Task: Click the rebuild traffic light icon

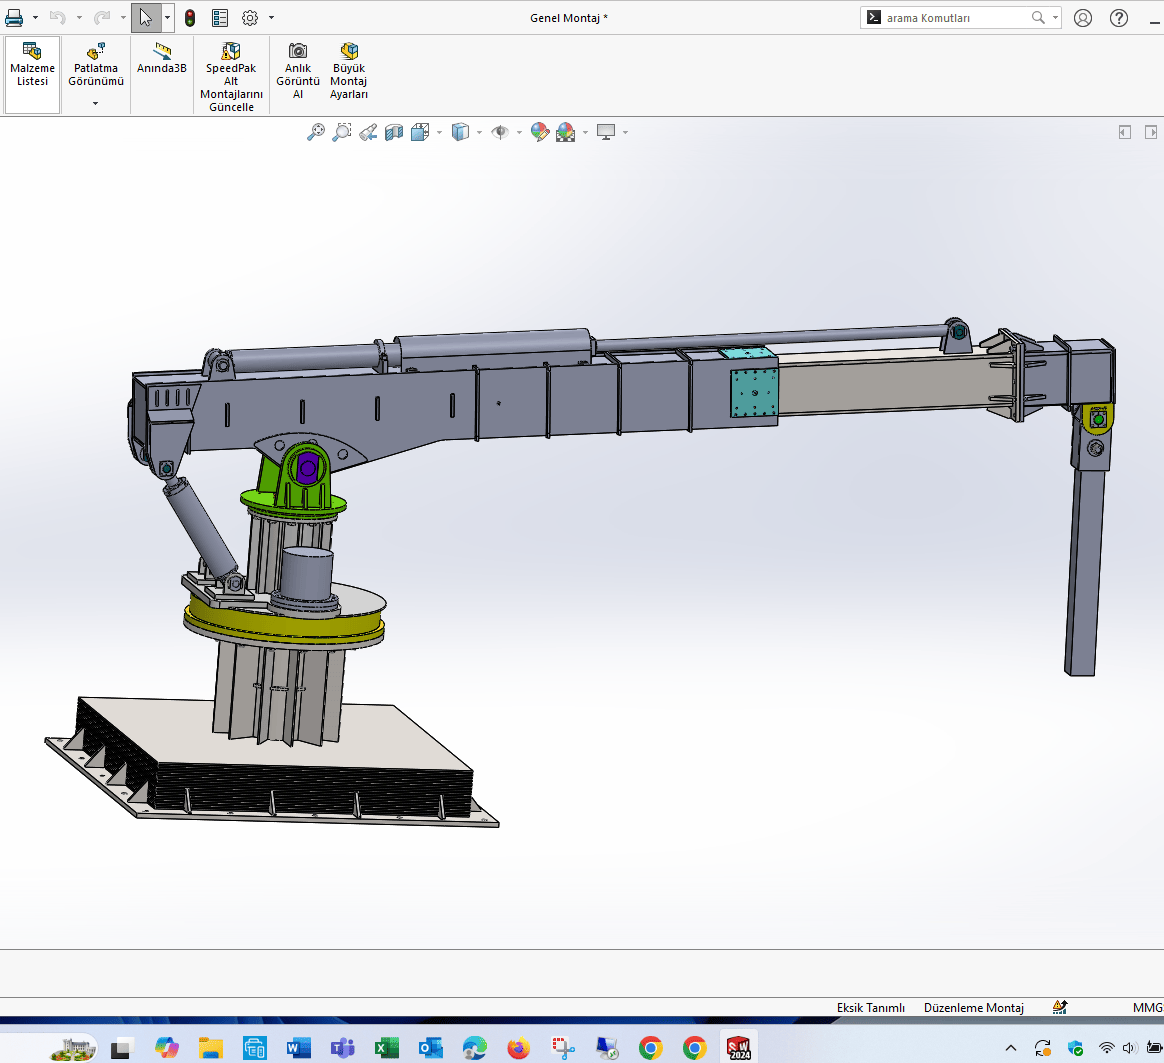Action: 190,18
